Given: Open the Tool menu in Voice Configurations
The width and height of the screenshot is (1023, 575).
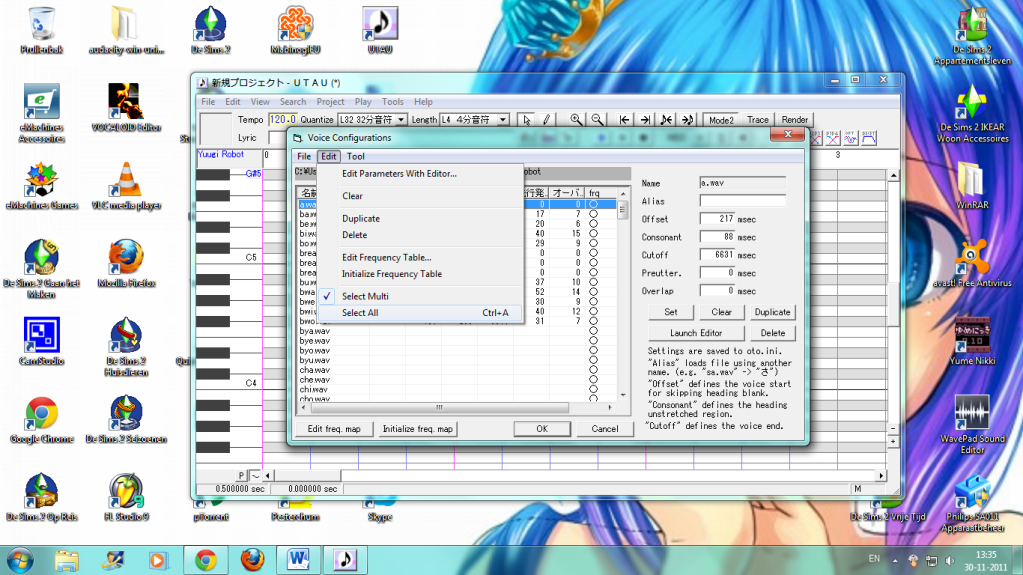Looking at the screenshot, I should pyautogui.click(x=356, y=157).
